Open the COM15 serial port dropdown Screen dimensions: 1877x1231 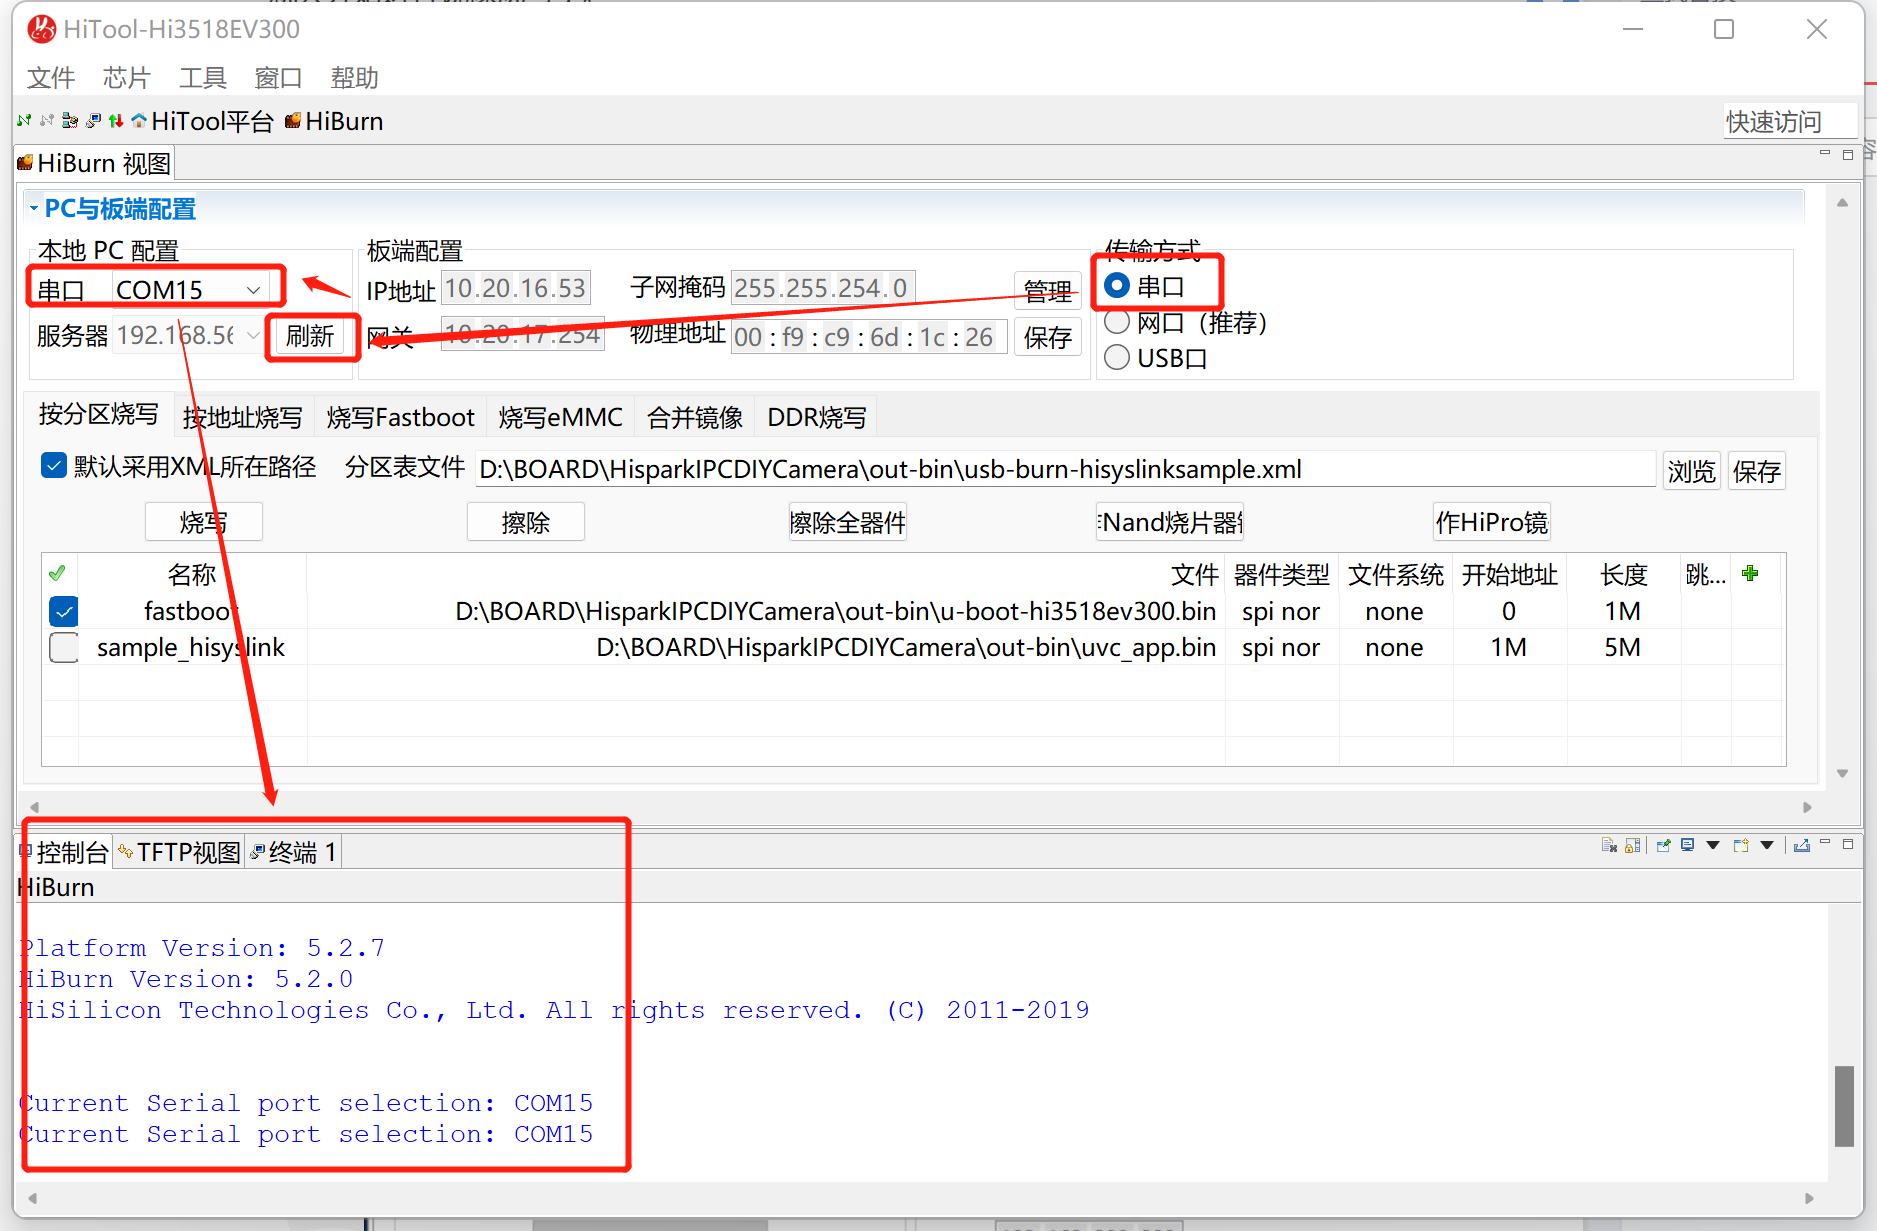tap(253, 290)
